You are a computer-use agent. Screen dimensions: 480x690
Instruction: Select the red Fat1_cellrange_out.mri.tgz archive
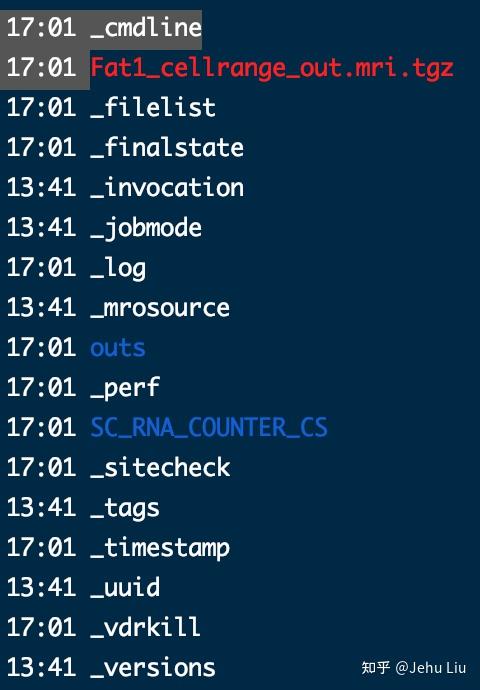click(x=272, y=68)
